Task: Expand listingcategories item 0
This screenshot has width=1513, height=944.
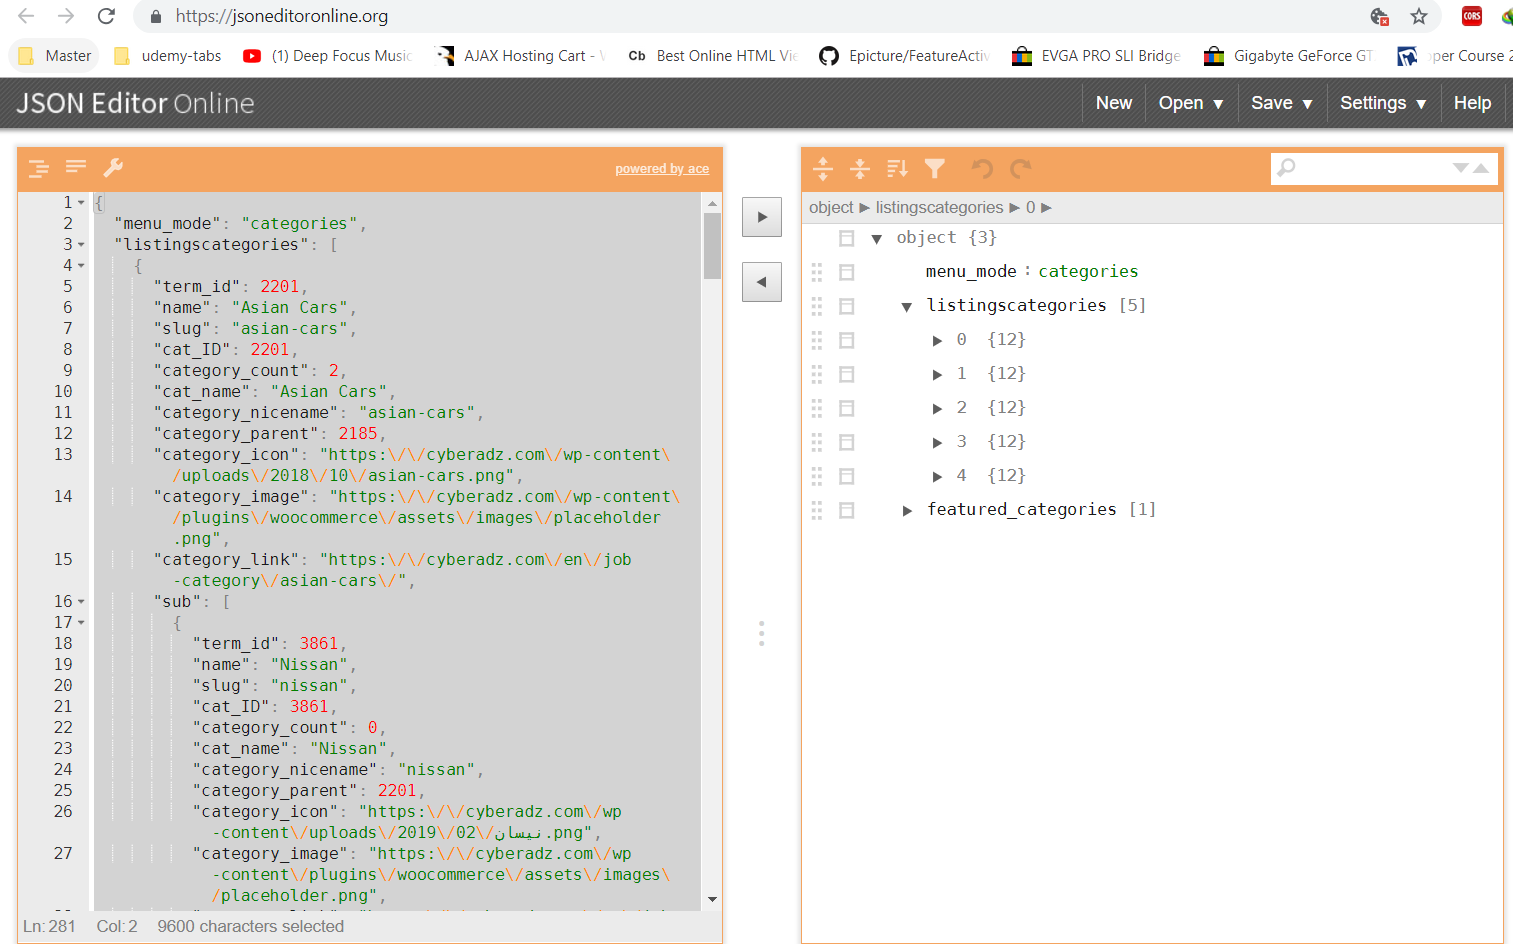Action: (x=937, y=341)
